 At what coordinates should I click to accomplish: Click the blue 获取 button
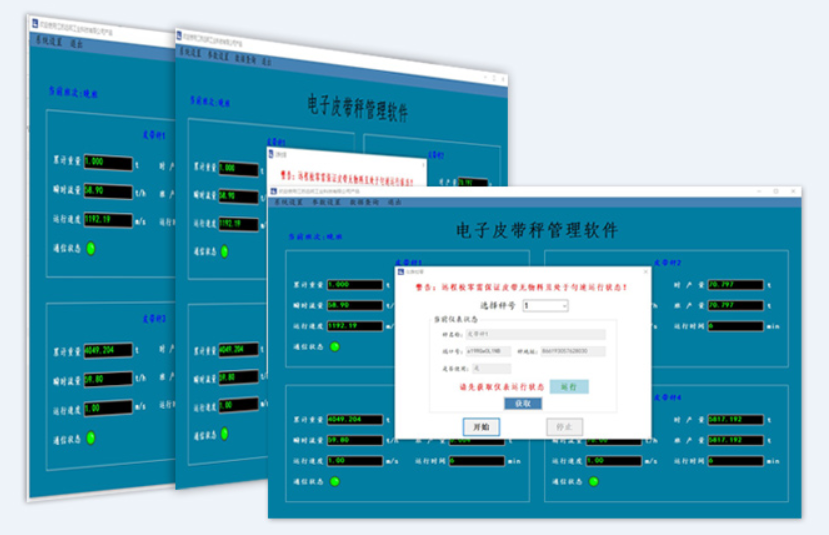pyautogui.click(x=522, y=403)
